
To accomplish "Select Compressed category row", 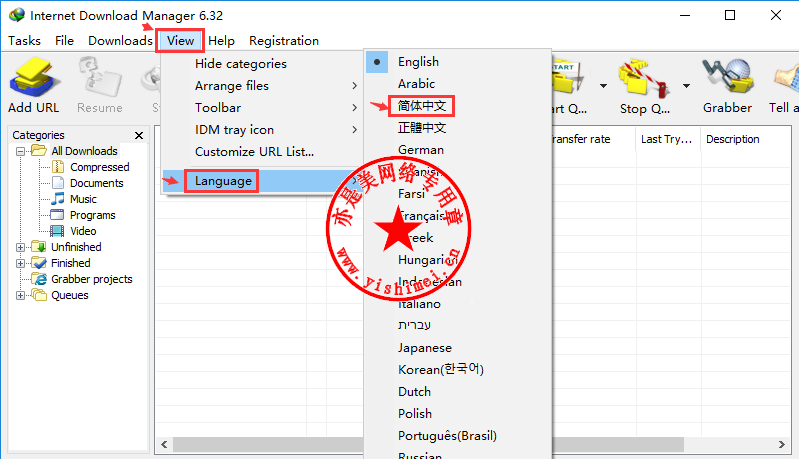I will point(99,167).
